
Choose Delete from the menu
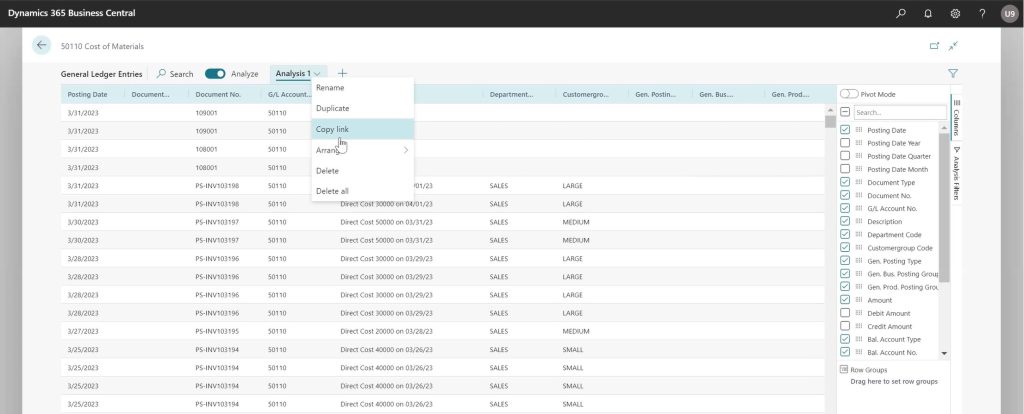pyautogui.click(x=362, y=170)
